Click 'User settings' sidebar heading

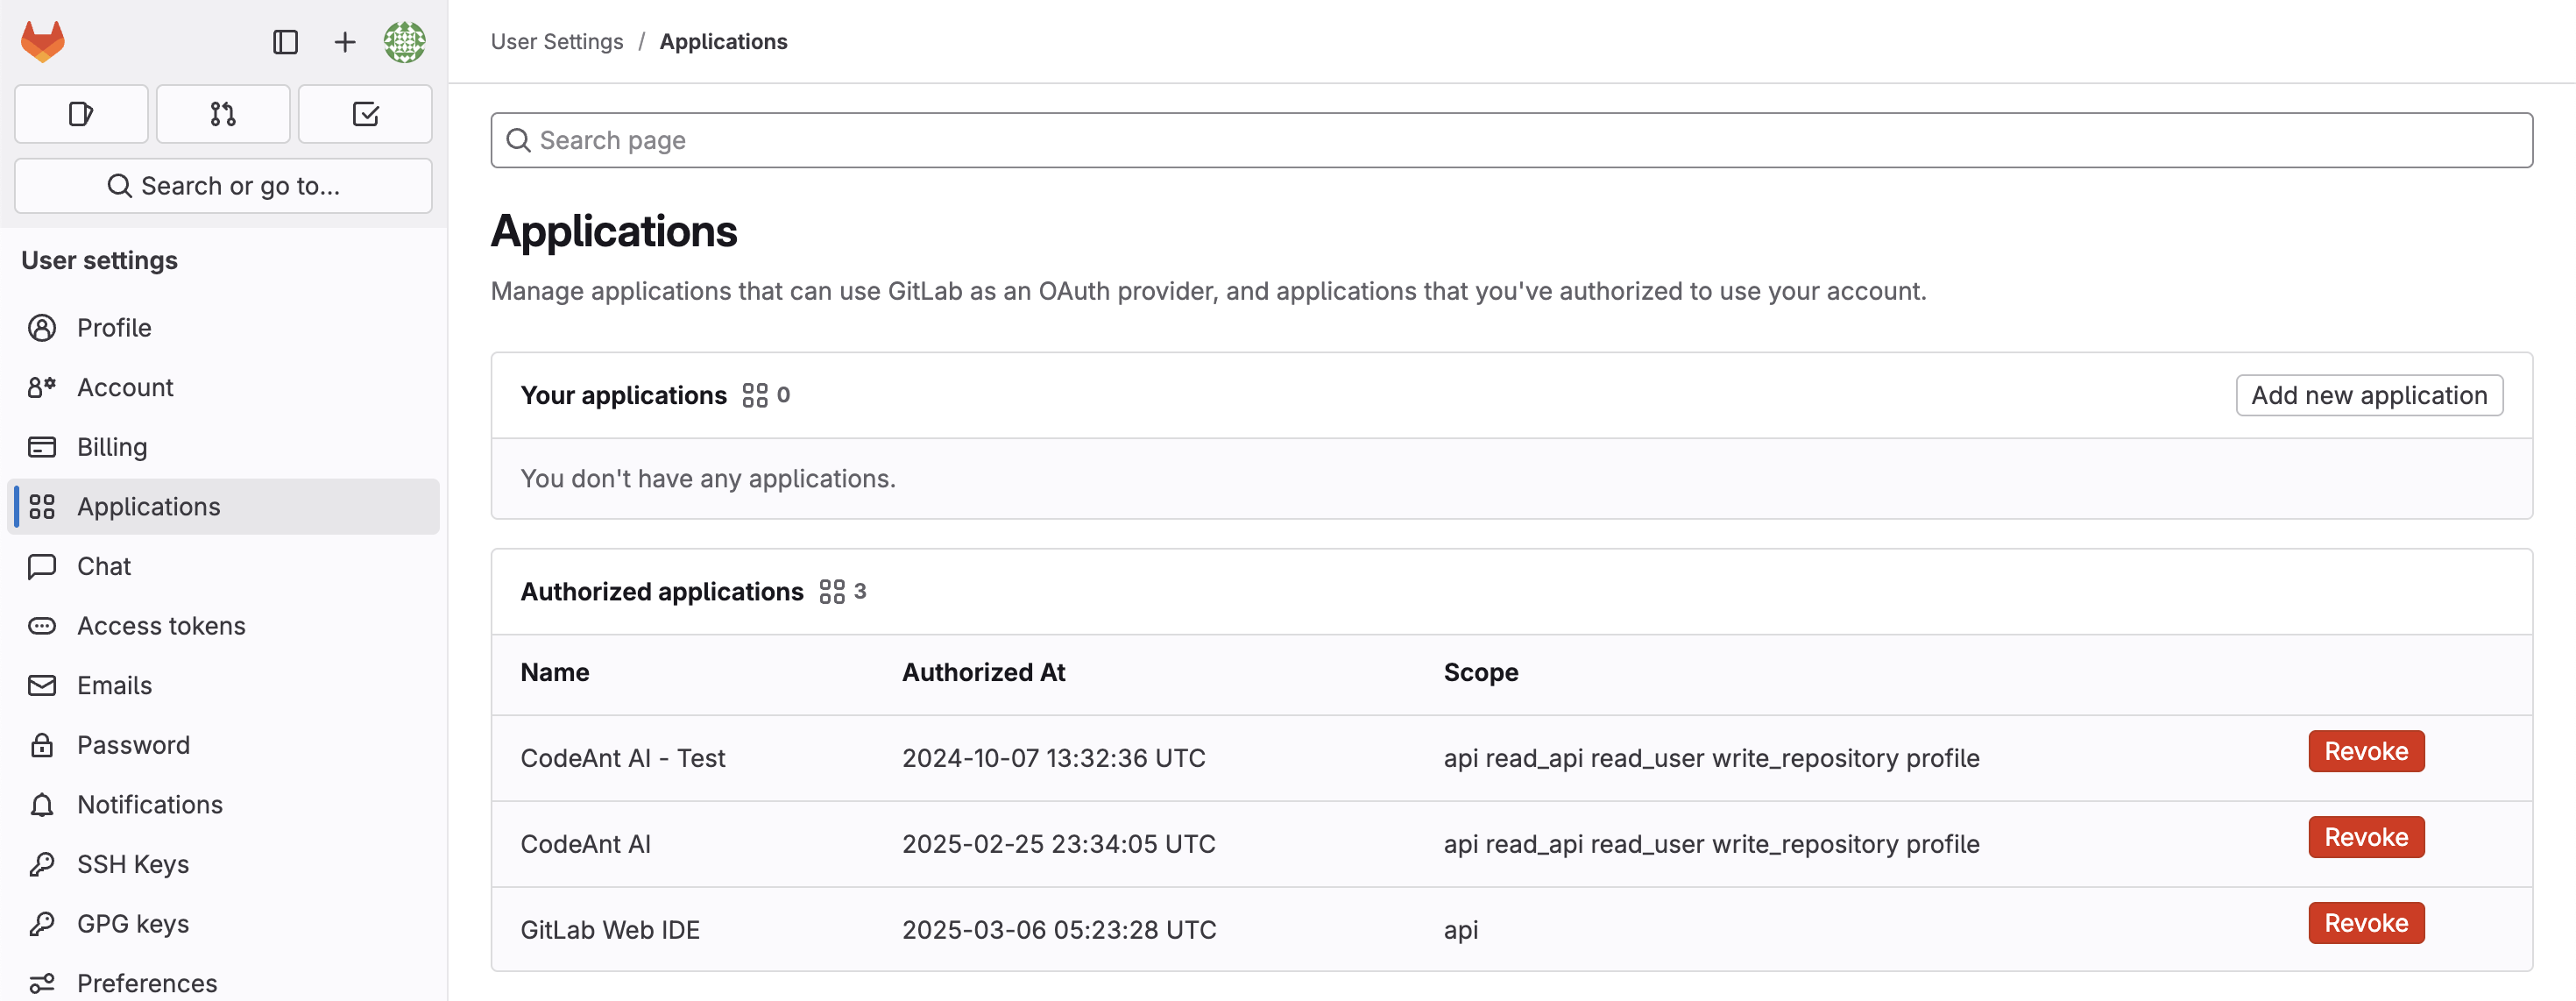pos(99,260)
